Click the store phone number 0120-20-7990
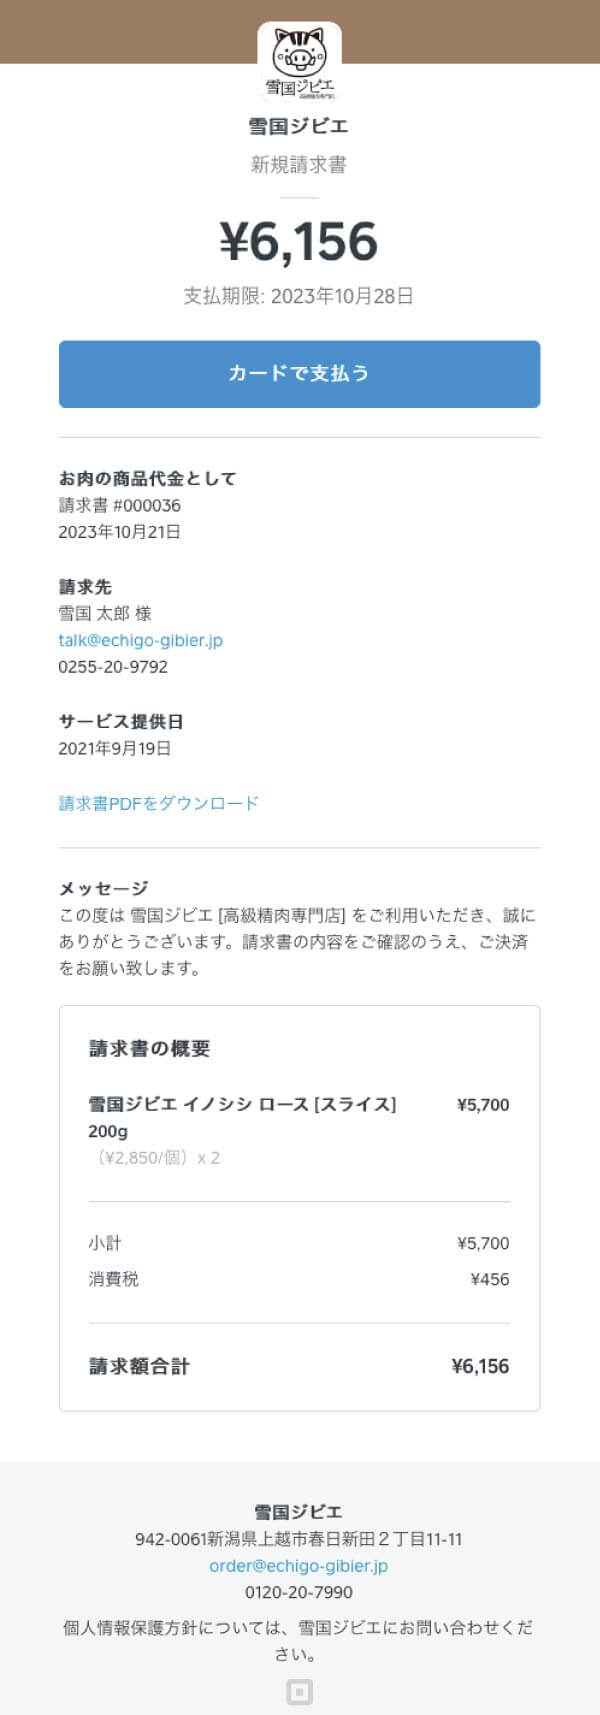 pyautogui.click(x=298, y=1592)
